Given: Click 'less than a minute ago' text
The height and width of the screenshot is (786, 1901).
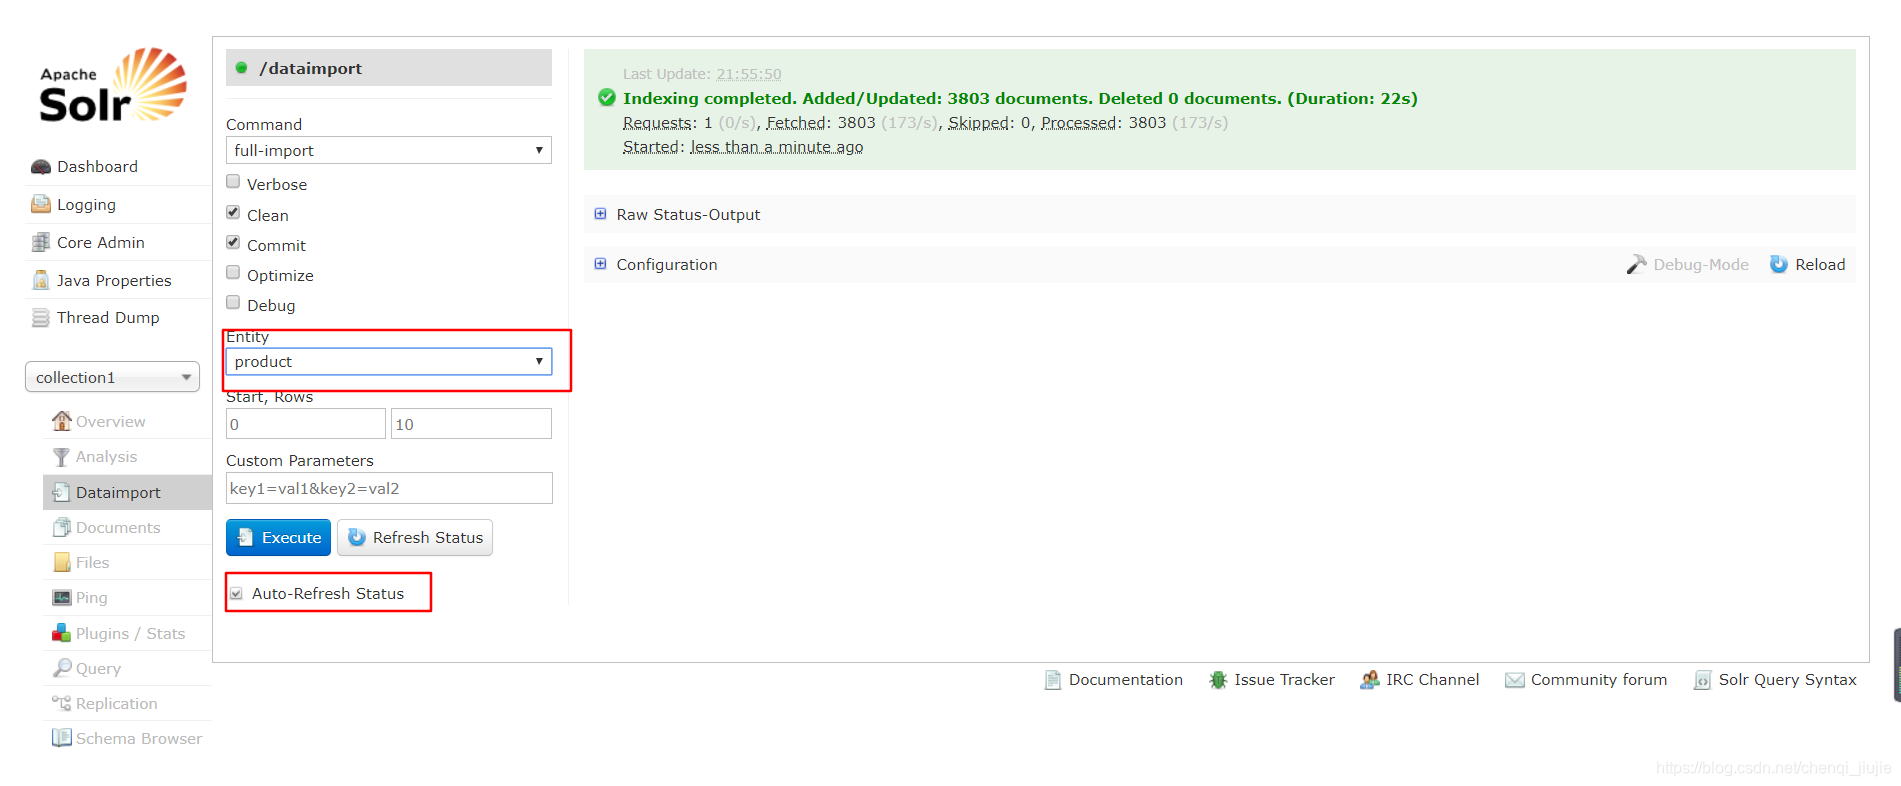Looking at the screenshot, I should [777, 147].
